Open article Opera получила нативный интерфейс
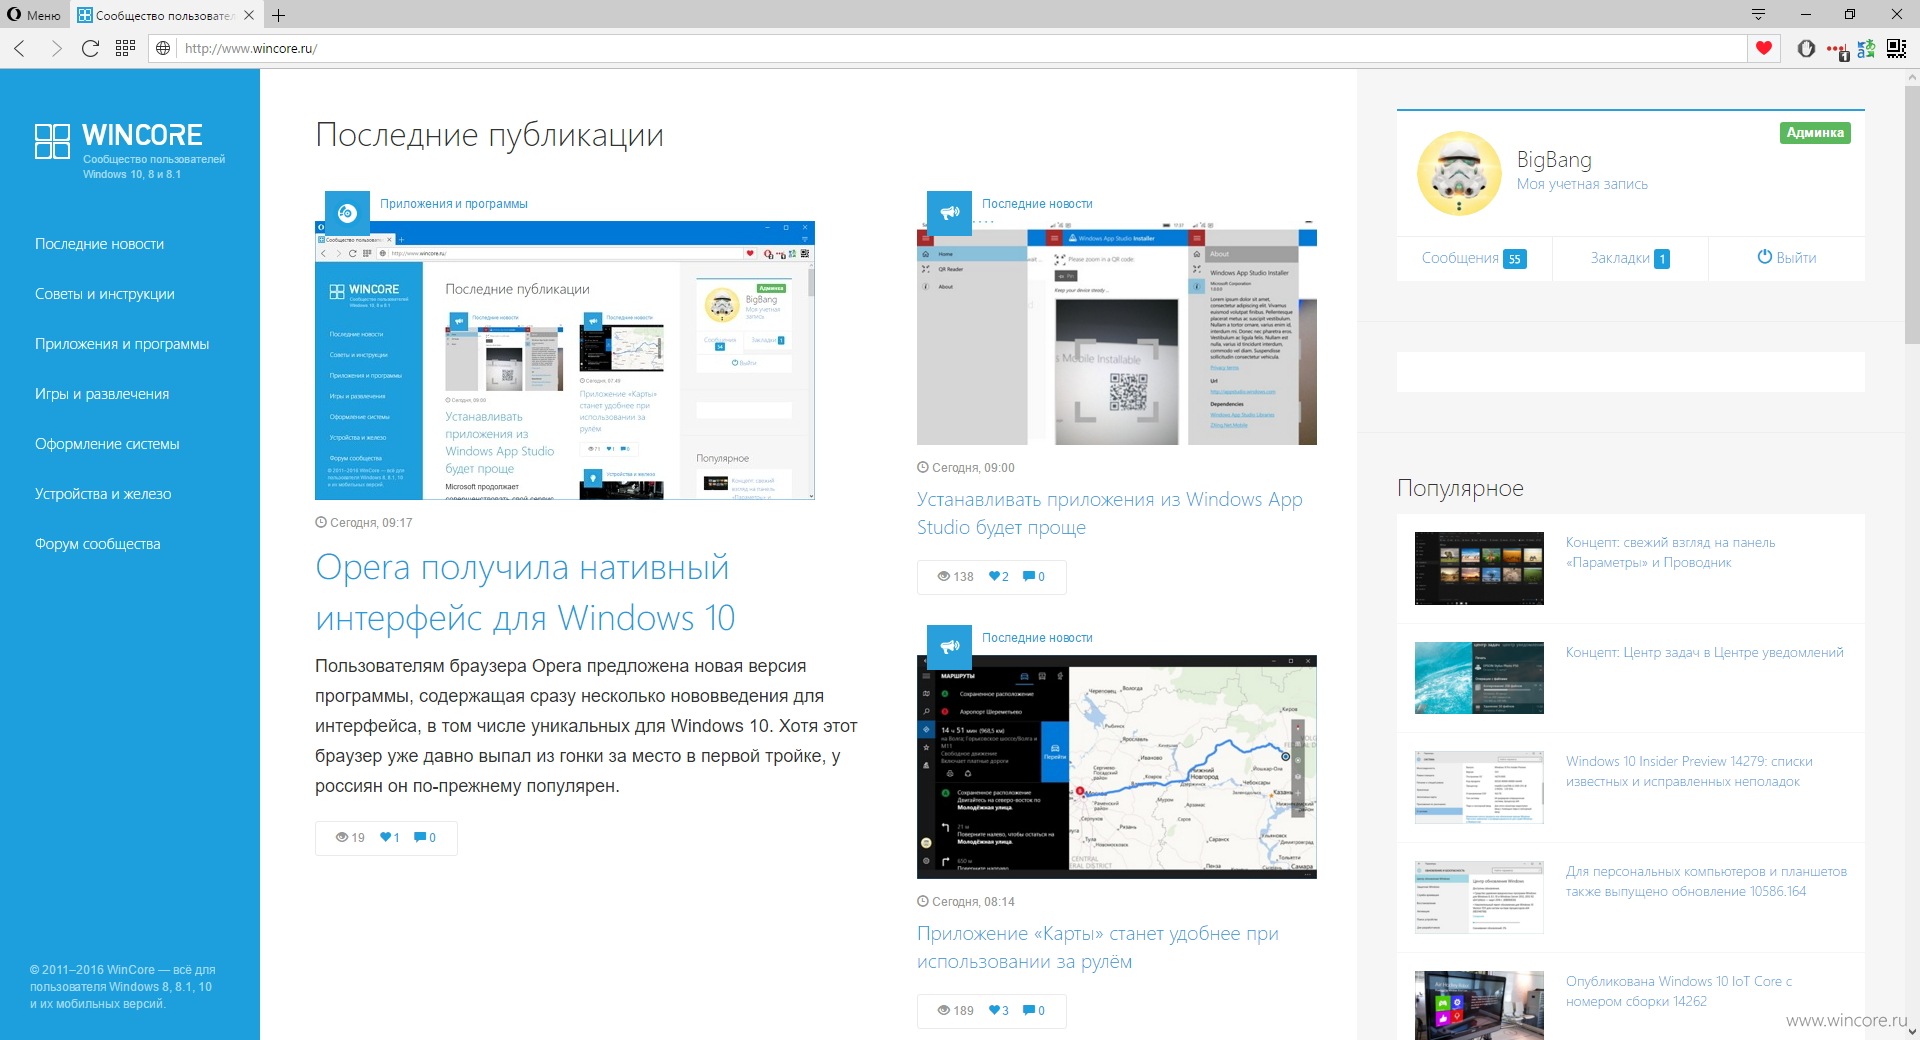1920x1040 pixels. tap(525, 593)
